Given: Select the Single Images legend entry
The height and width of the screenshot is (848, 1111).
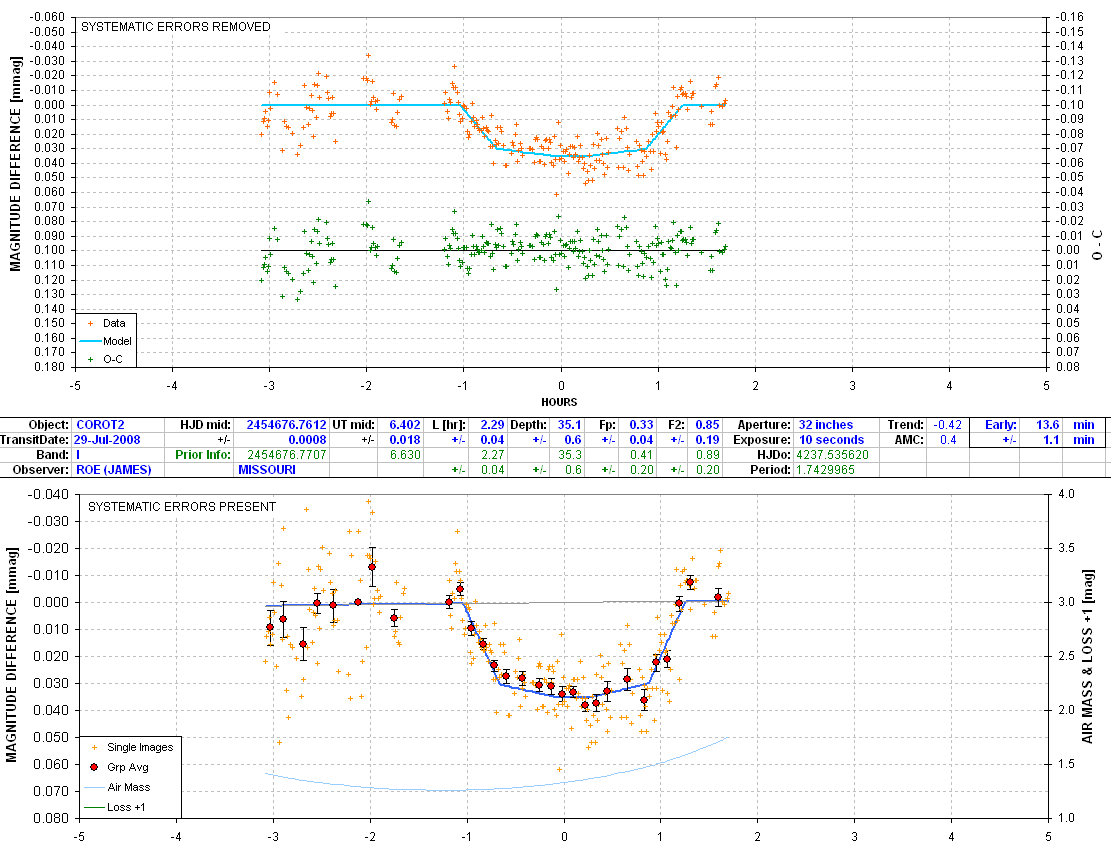Looking at the screenshot, I should pos(132,747).
